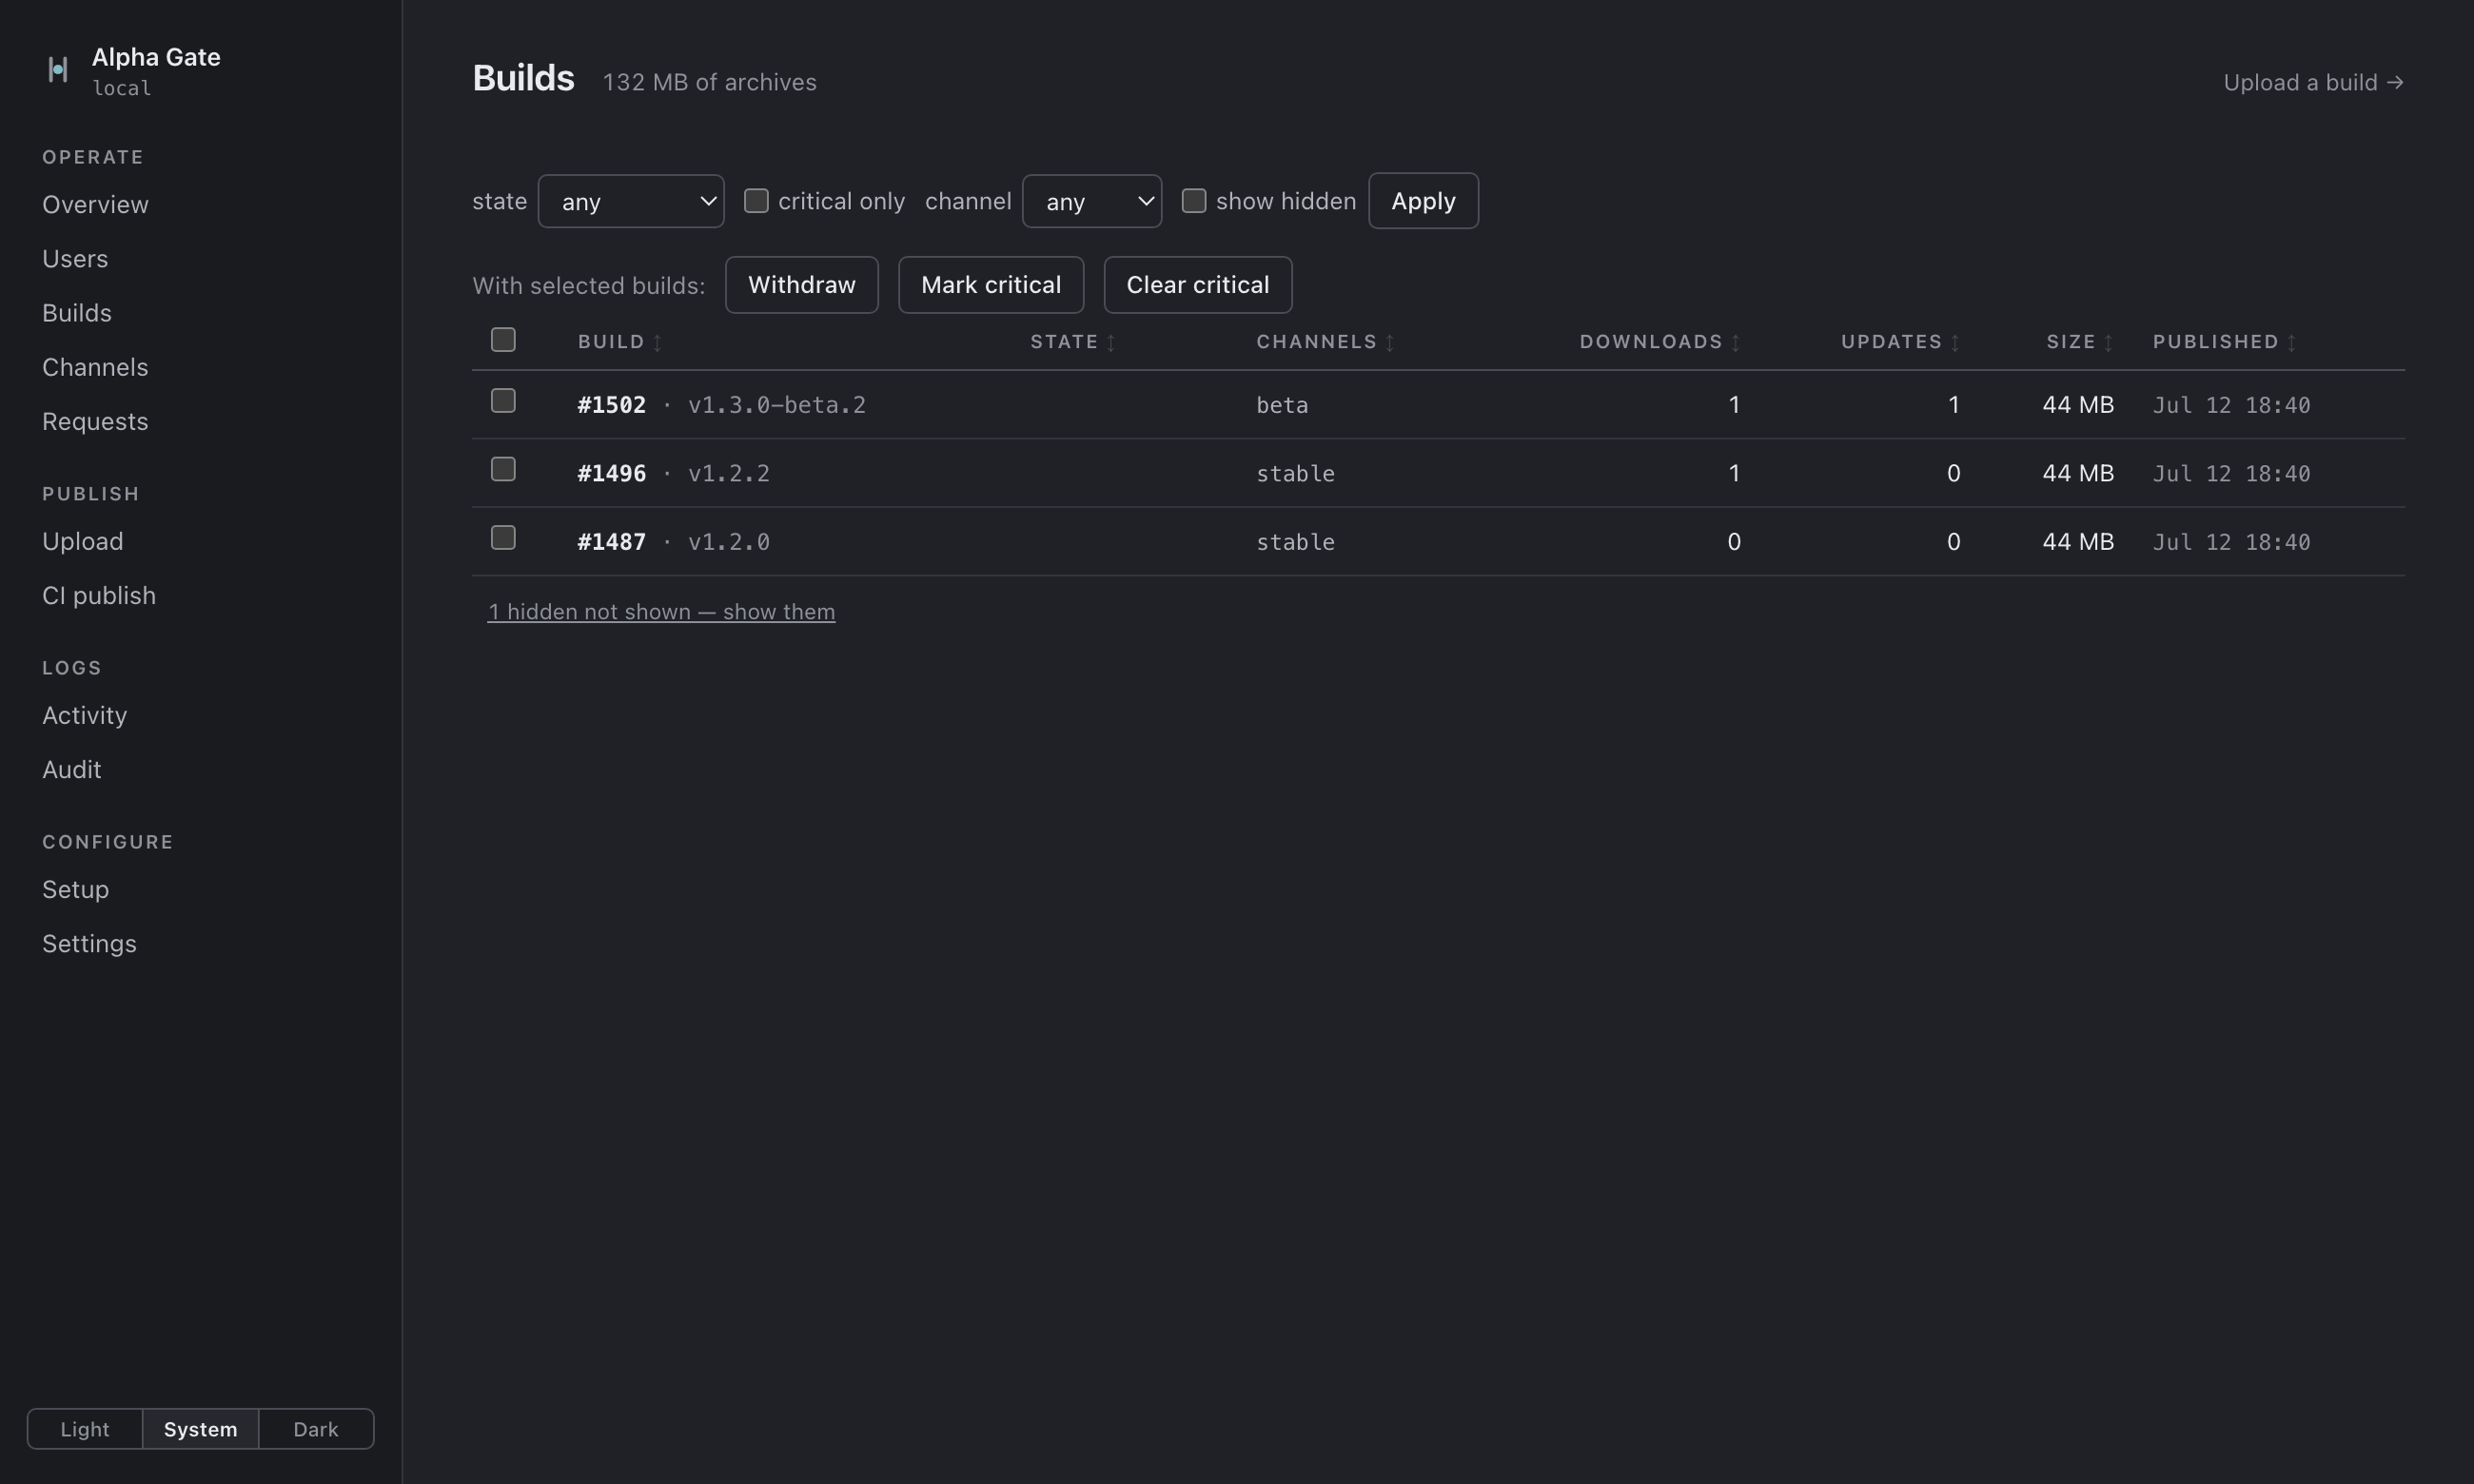Click the 132 MB of archives text
The image size is (2474, 1484).
(x=709, y=82)
